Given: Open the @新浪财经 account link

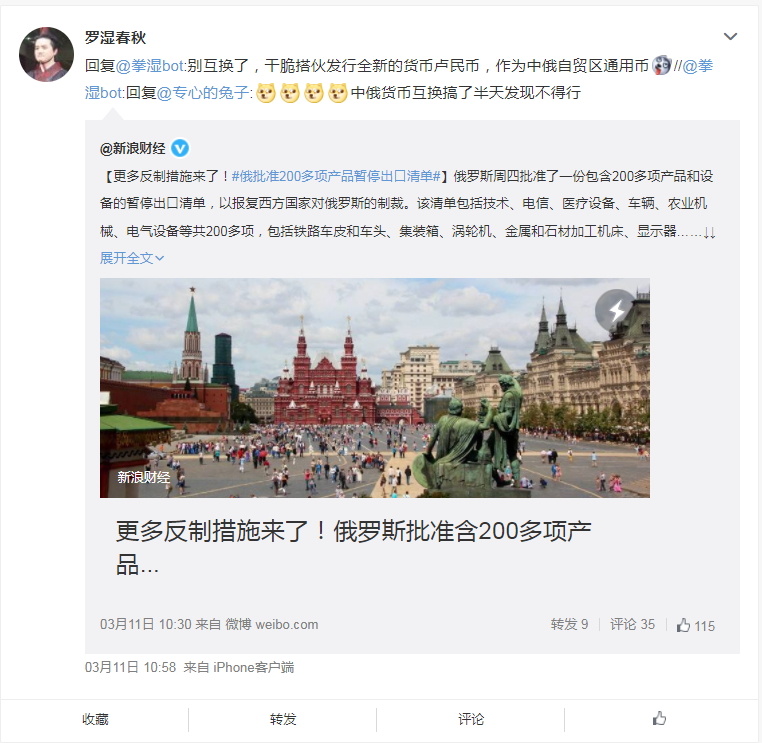Looking at the screenshot, I should tap(133, 148).
